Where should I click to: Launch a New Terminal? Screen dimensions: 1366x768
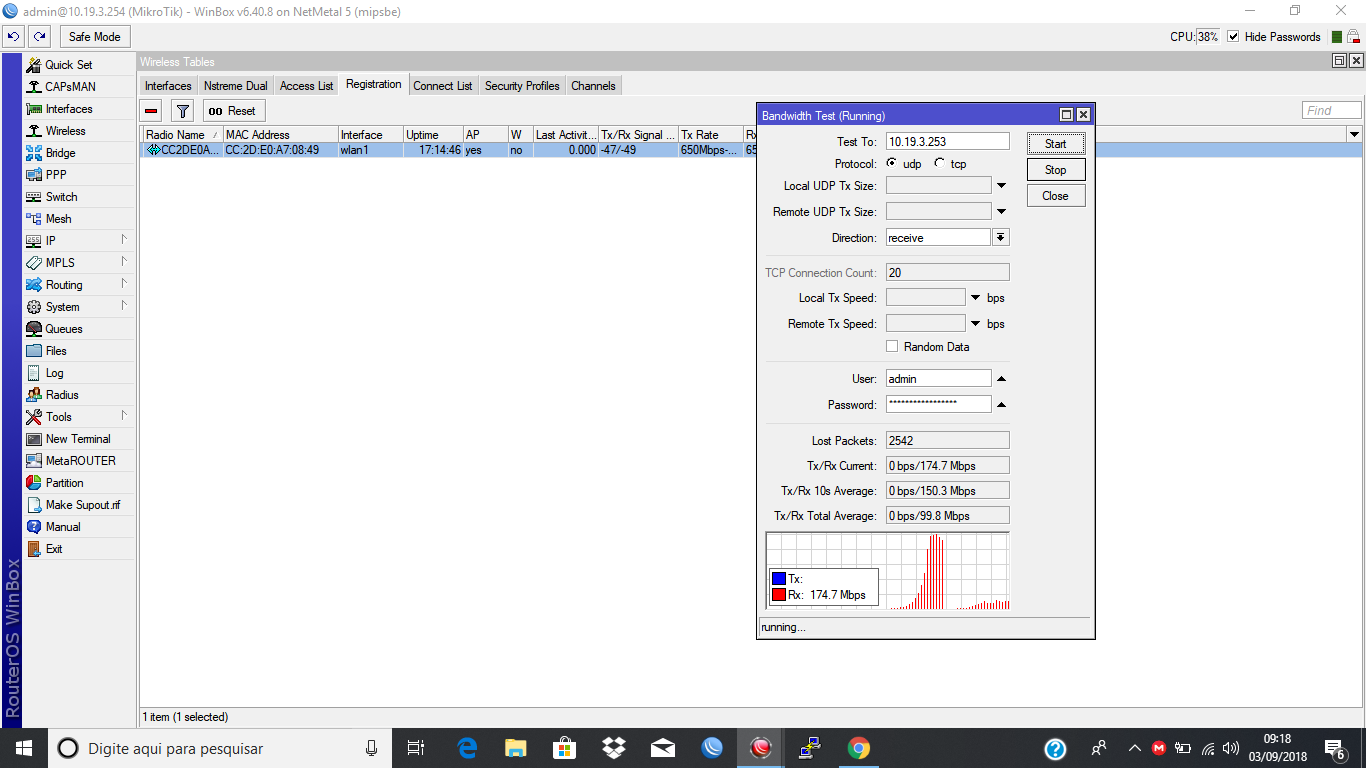78,439
